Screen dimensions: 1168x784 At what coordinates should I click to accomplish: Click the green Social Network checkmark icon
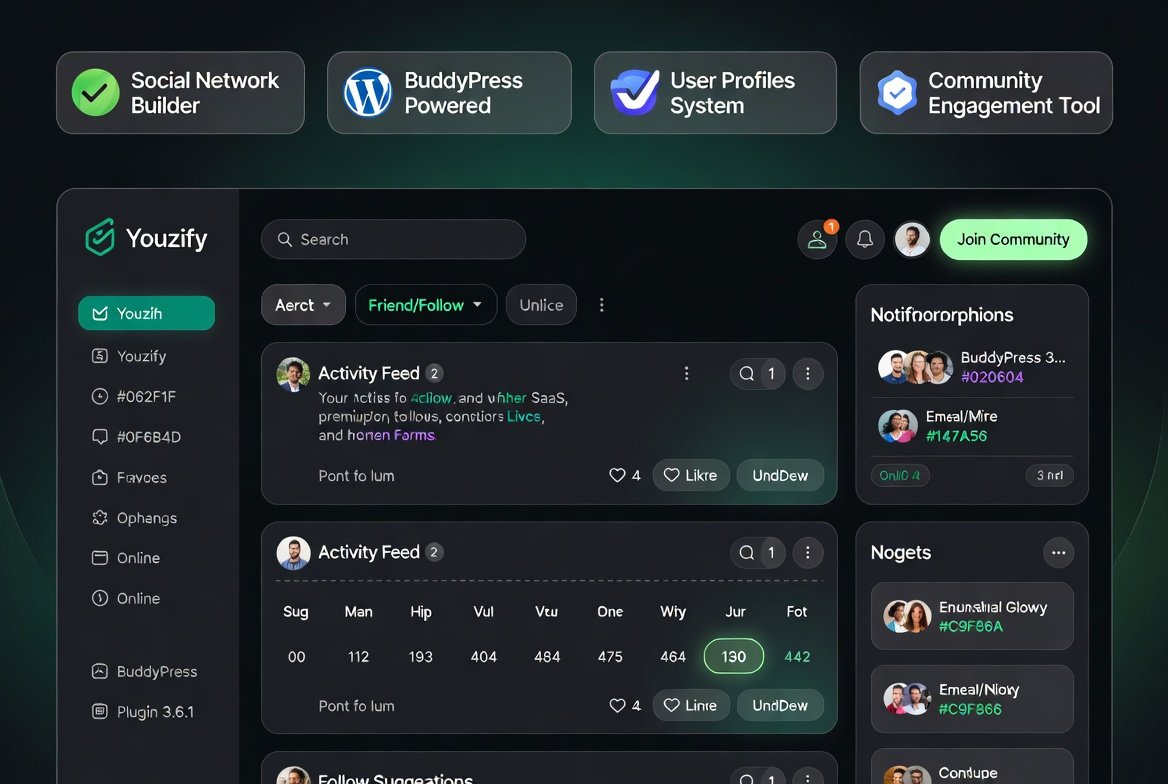tap(95, 92)
